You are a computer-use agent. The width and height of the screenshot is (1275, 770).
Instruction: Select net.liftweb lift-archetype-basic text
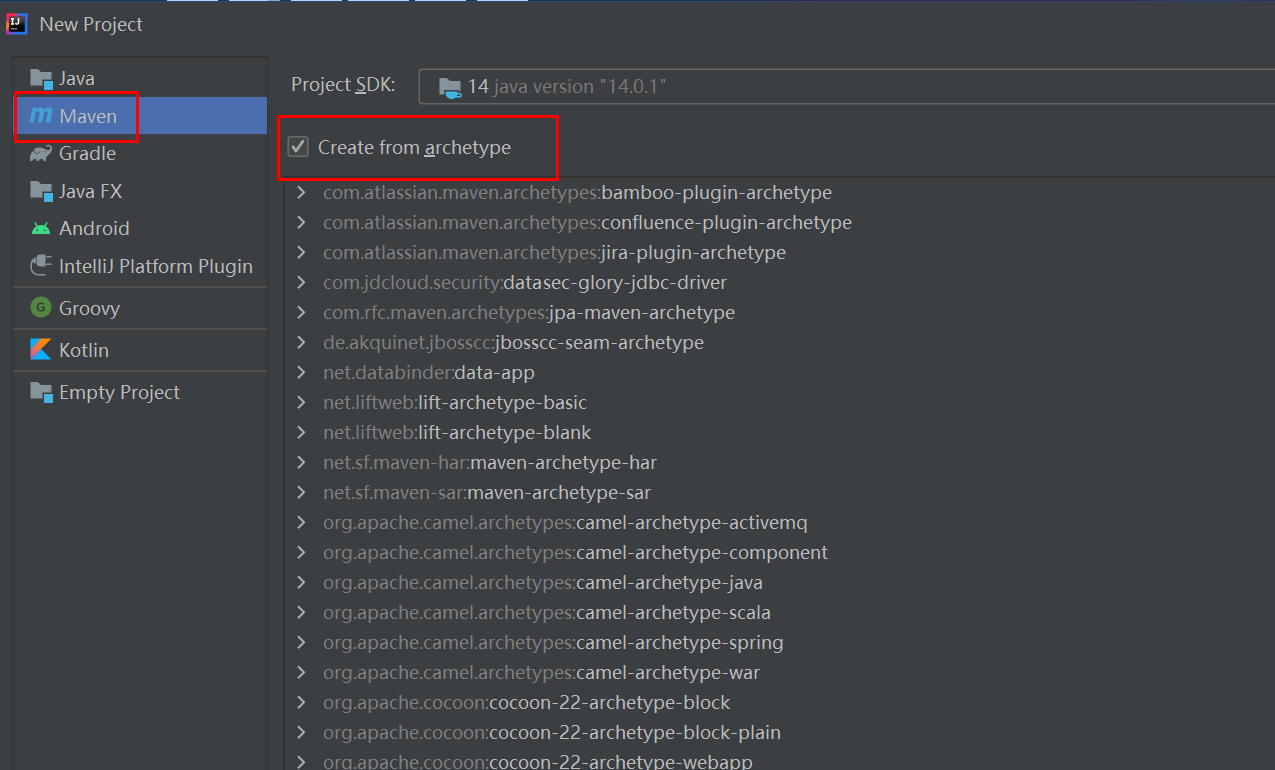pyautogui.click(x=455, y=403)
